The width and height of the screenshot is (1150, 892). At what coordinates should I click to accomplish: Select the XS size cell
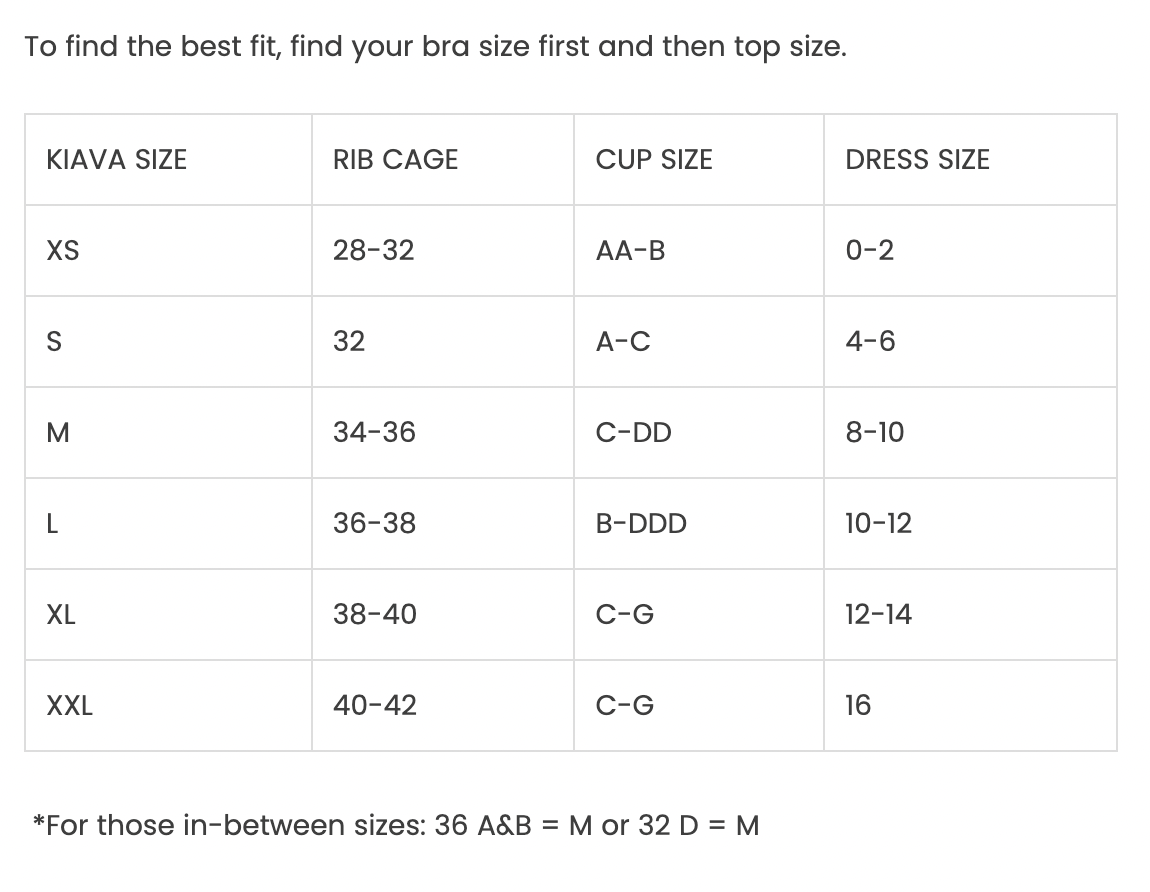(63, 251)
